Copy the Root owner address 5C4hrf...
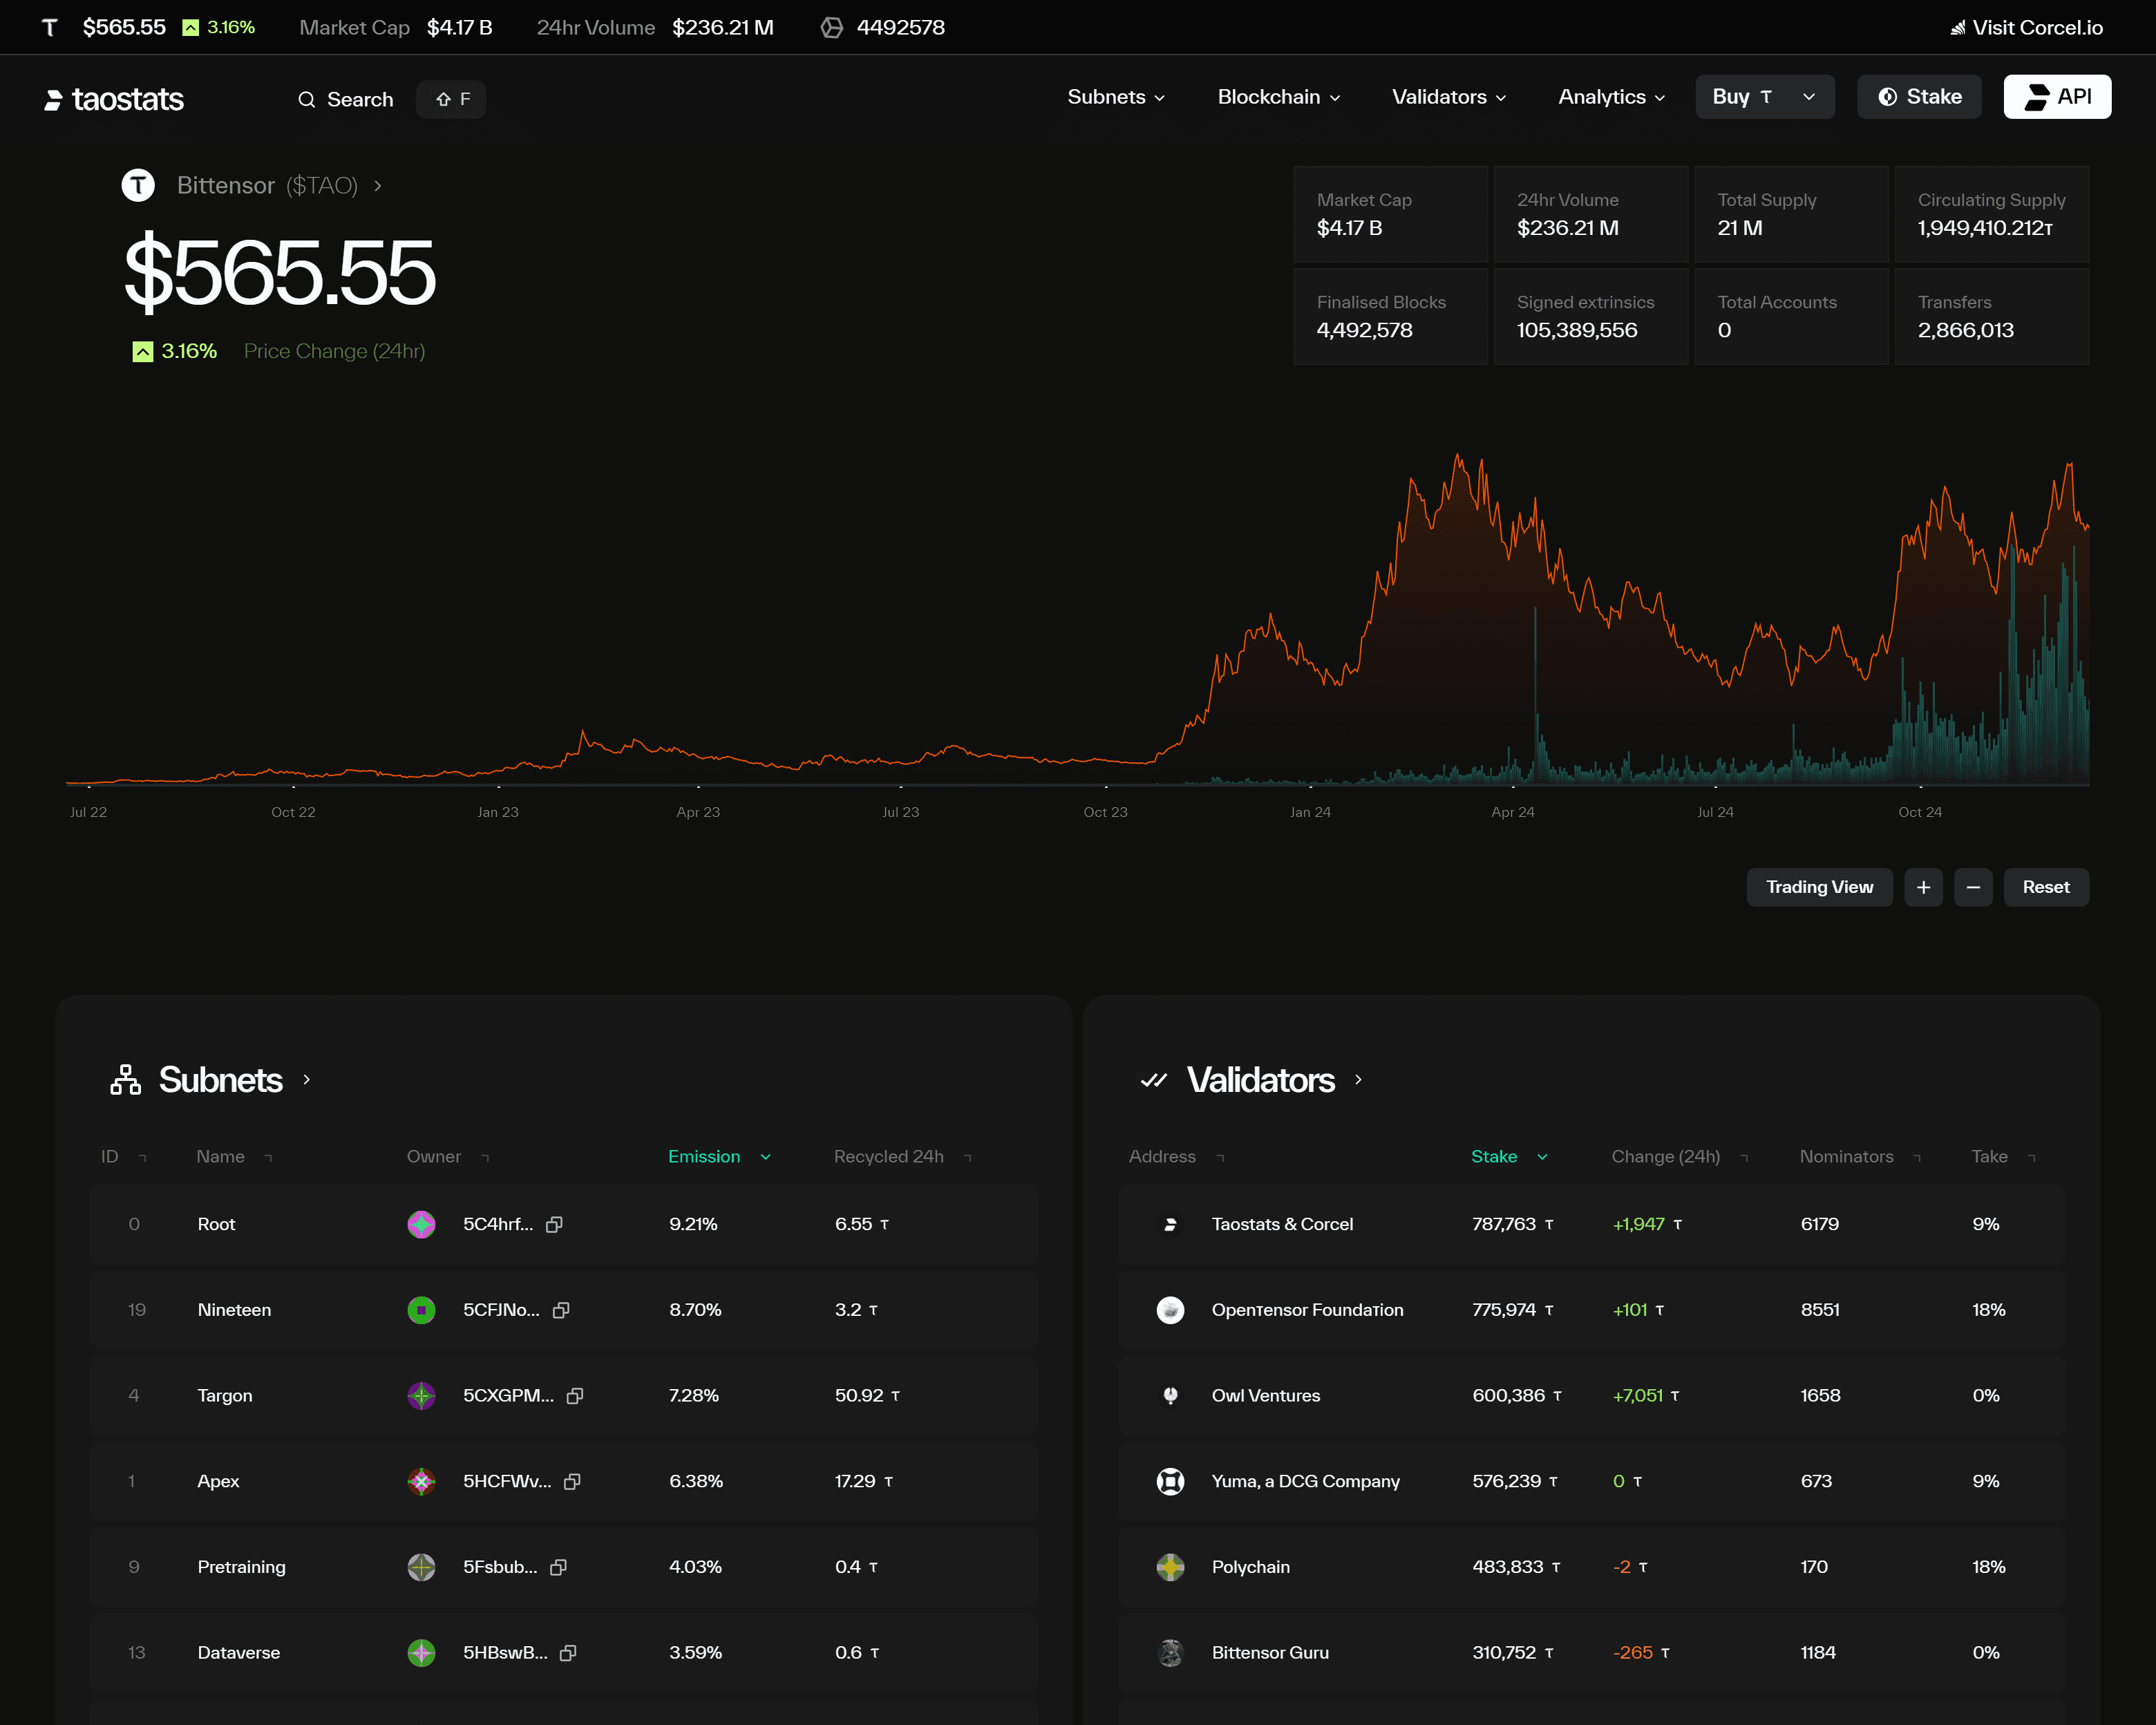The height and width of the screenshot is (1725, 2156). (554, 1224)
